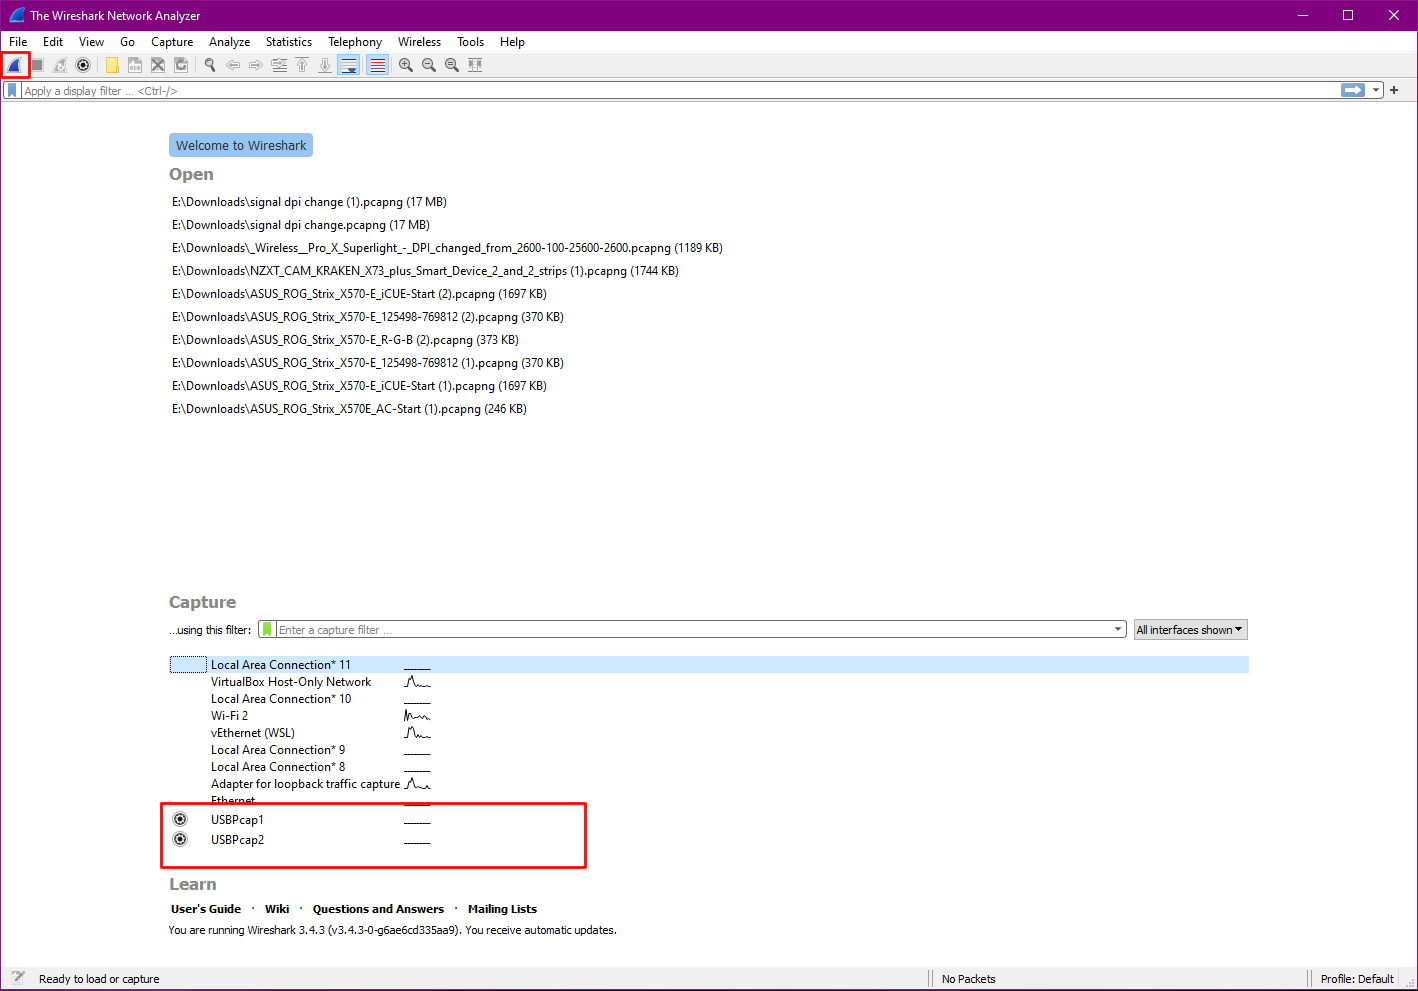Open the Edit menu

(53, 42)
